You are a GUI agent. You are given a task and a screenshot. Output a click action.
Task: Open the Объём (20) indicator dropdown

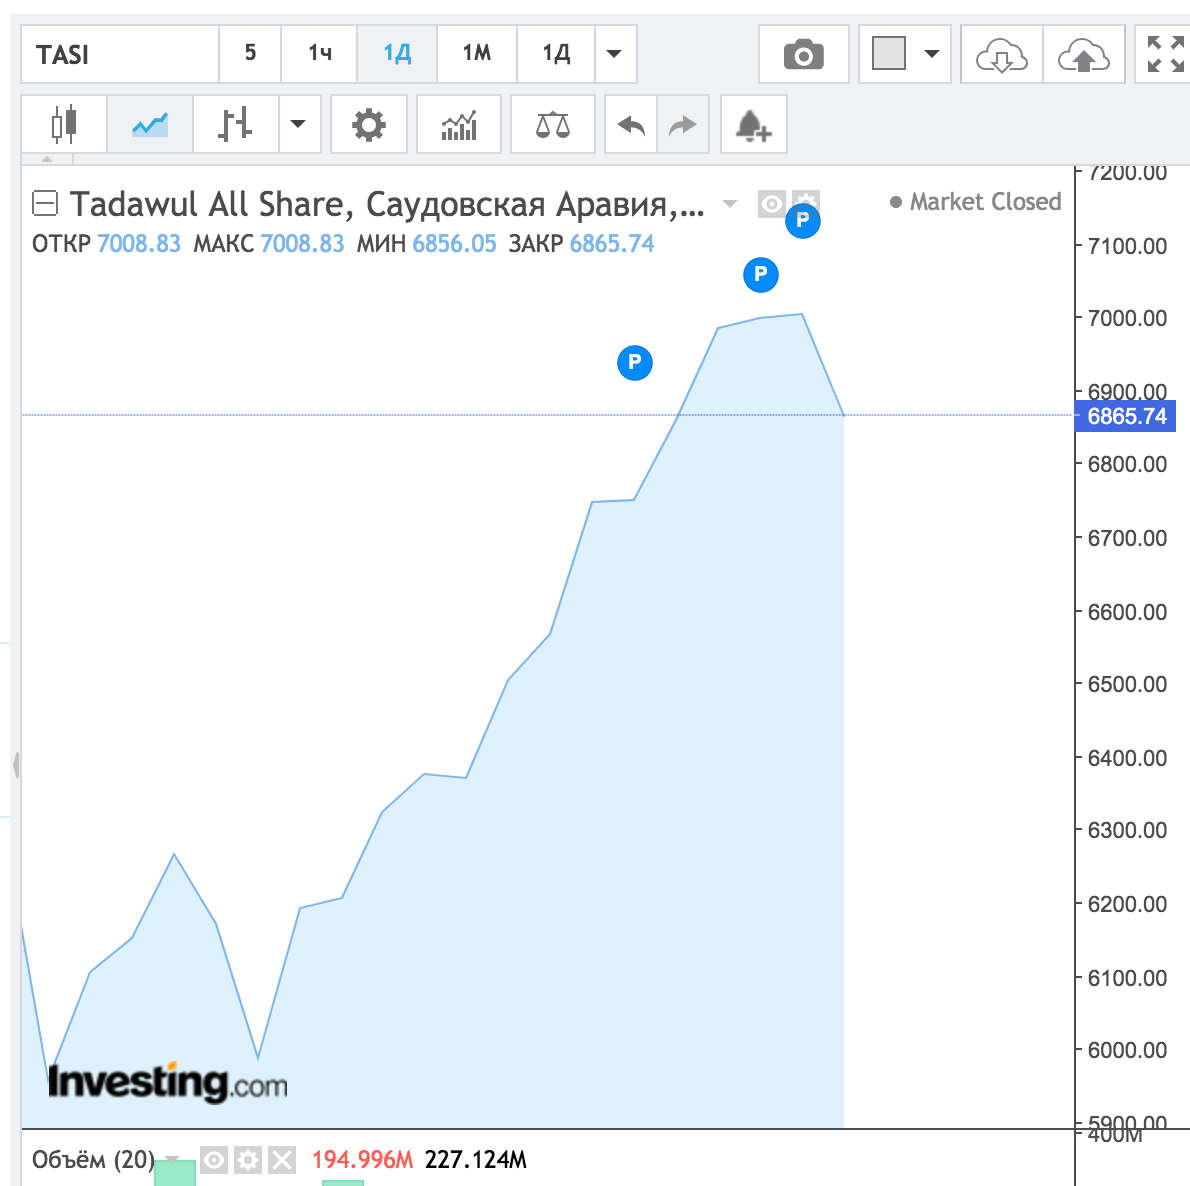(172, 1159)
